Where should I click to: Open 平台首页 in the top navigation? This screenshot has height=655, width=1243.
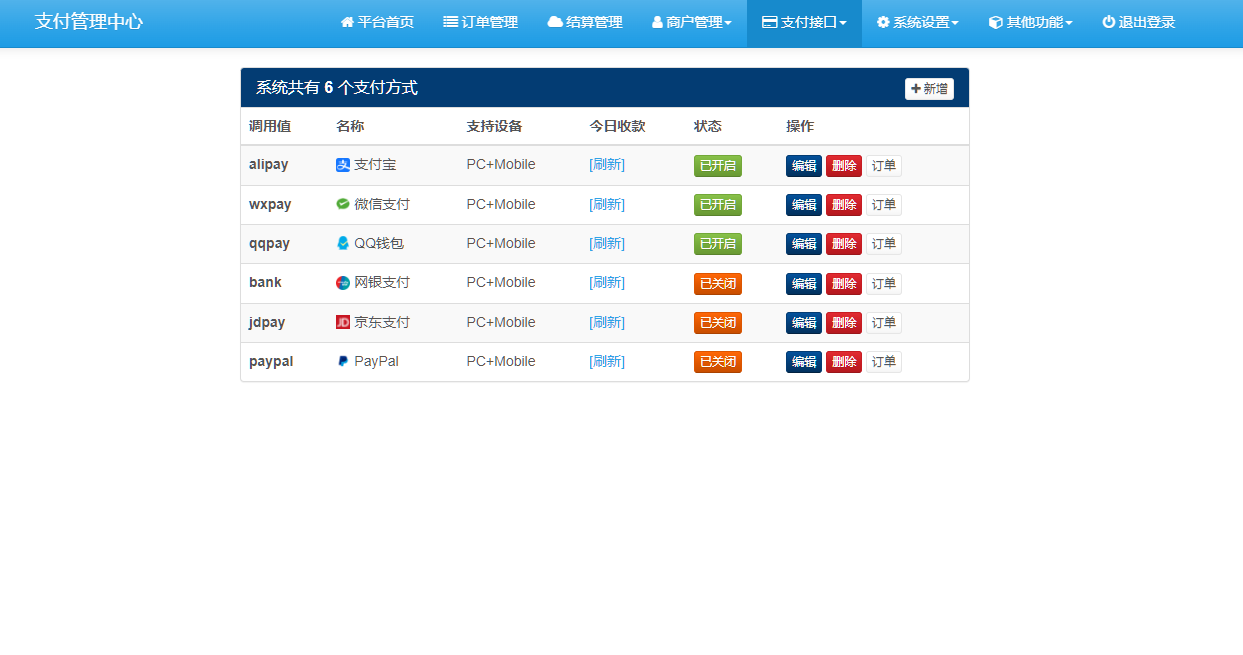click(377, 22)
